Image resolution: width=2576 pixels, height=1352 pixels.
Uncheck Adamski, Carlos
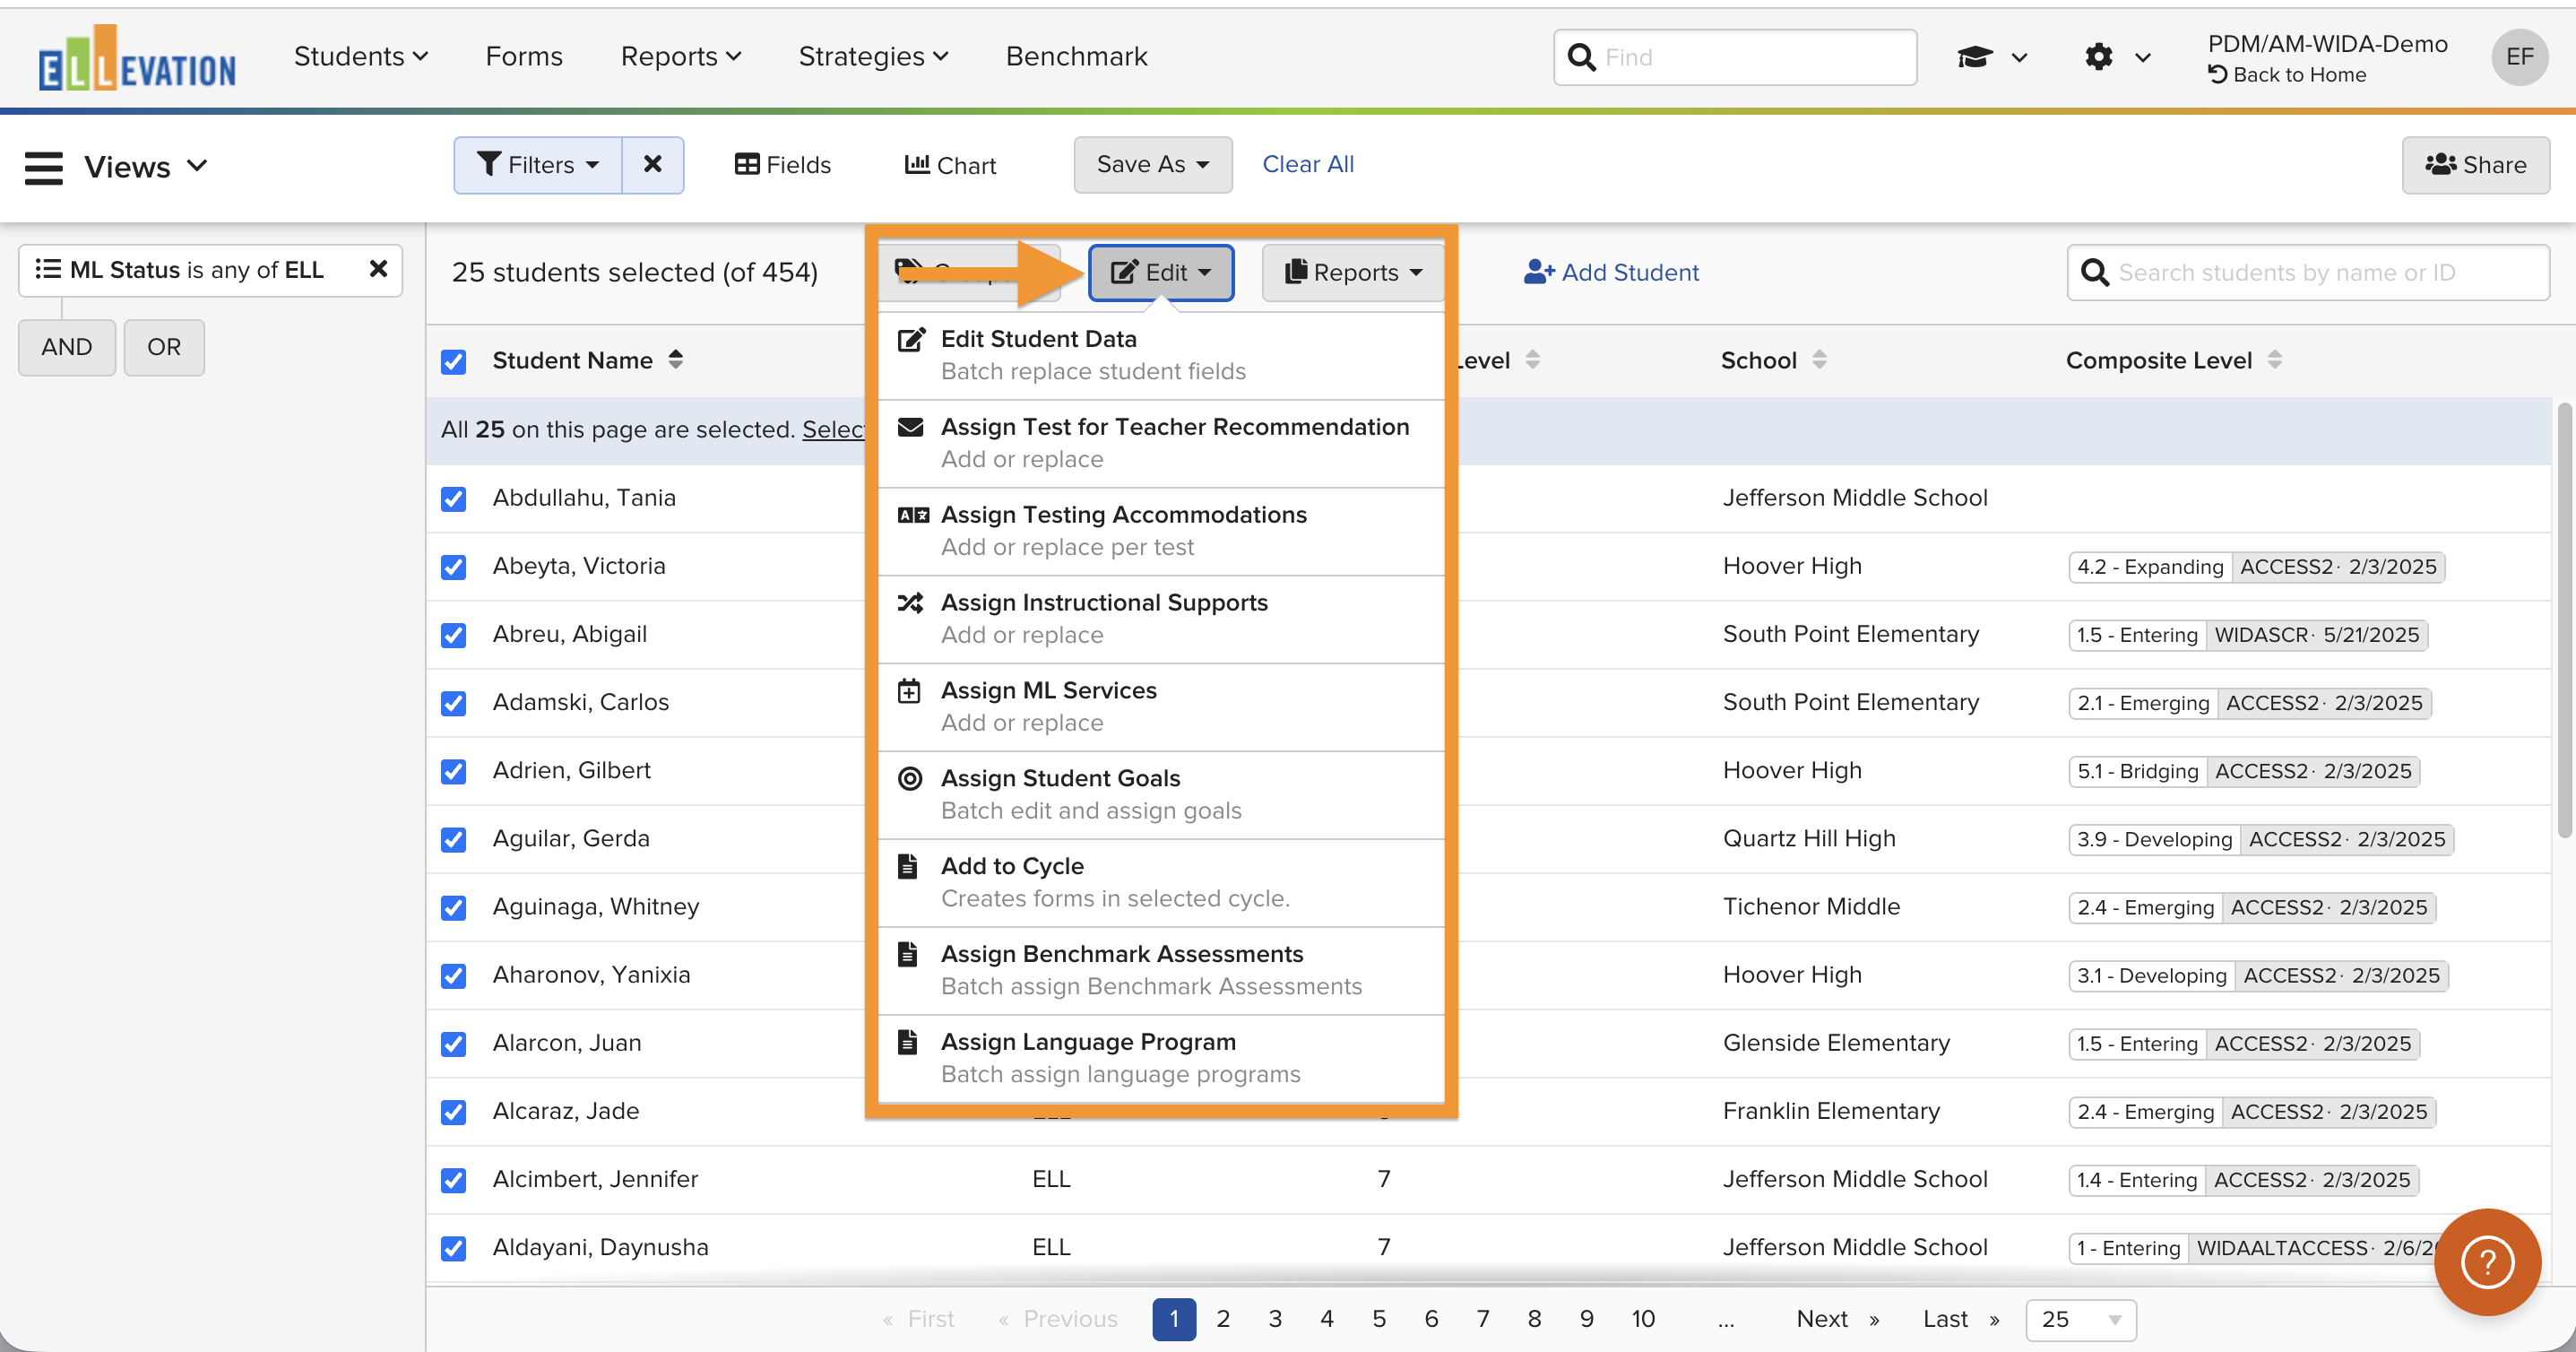click(454, 703)
